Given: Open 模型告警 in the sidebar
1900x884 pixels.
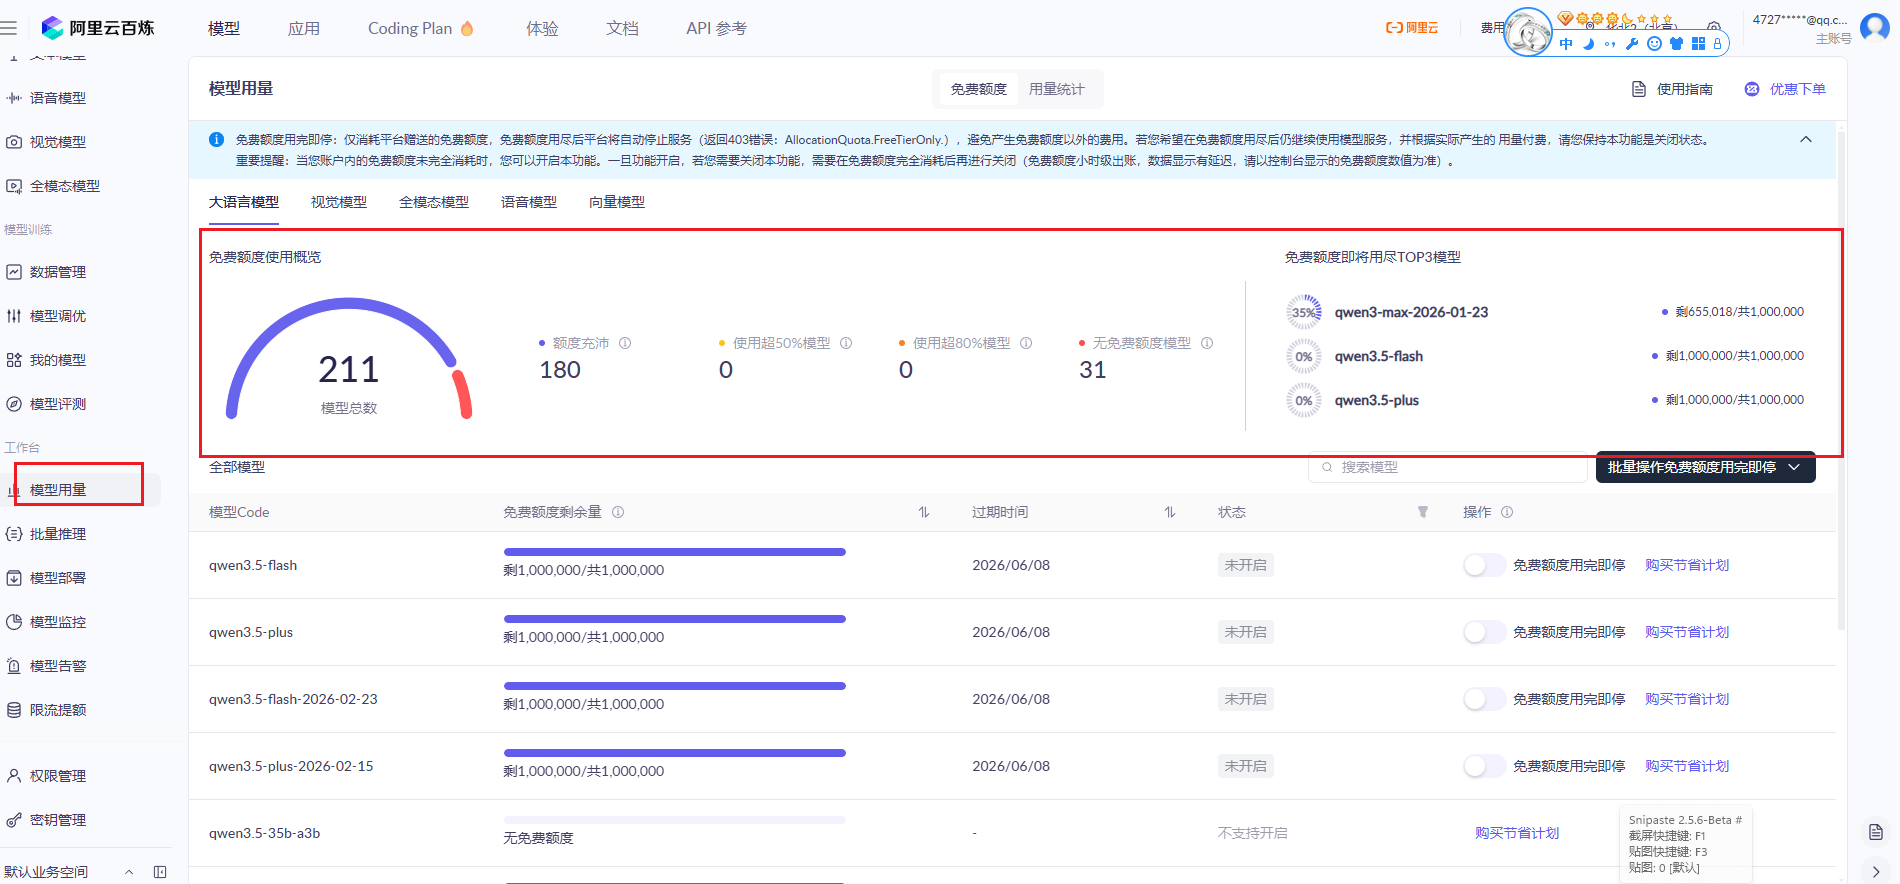Looking at the screenshot, I should (x=57, y=666).
